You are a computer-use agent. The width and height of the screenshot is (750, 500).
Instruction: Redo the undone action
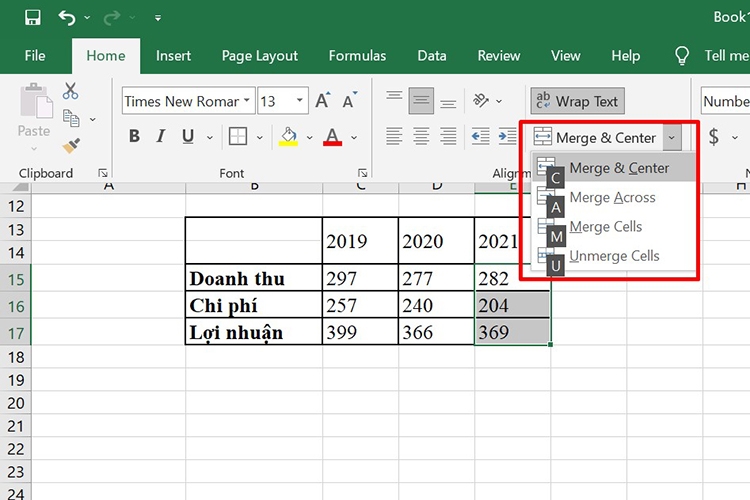click(x=112, y=18)
